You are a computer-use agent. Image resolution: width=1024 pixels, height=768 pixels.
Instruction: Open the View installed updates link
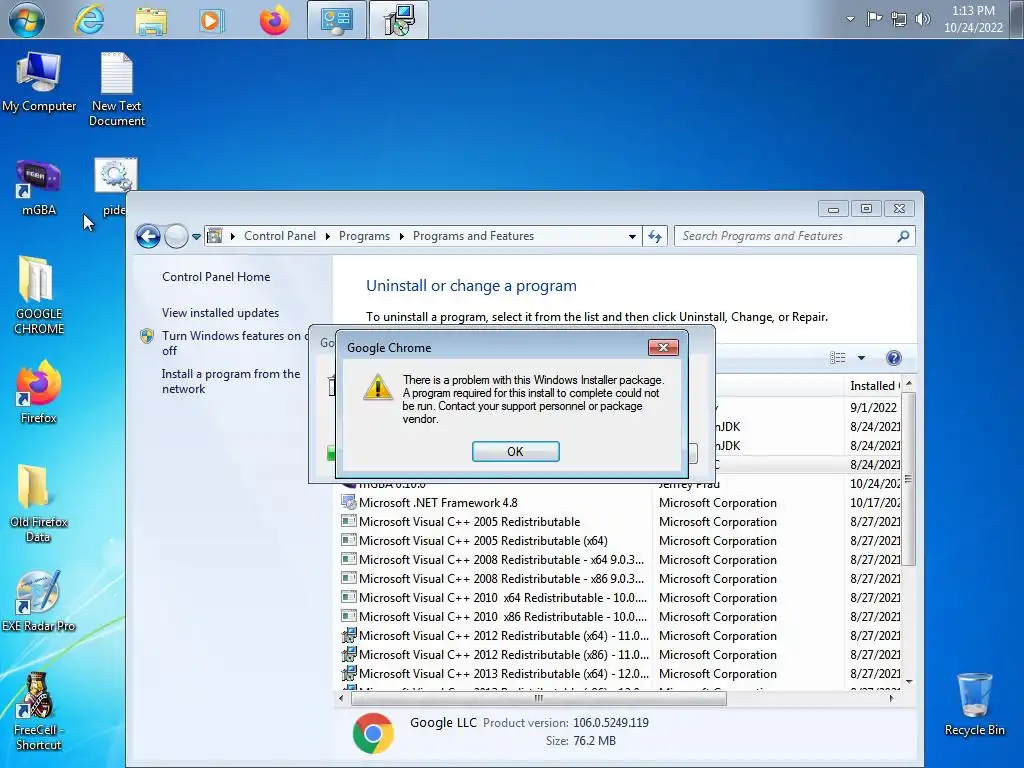[220, 313]
